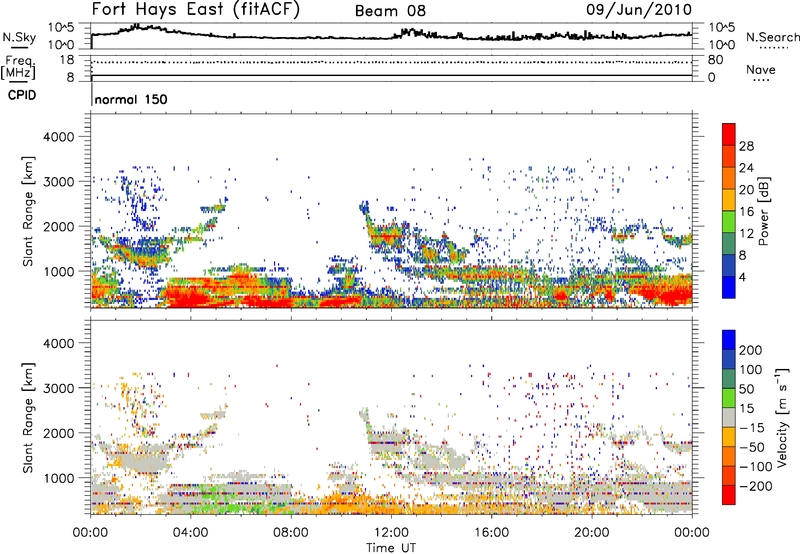Select the 'N.Sky' legend label
The image size is (800, 554).
point(19,37)
